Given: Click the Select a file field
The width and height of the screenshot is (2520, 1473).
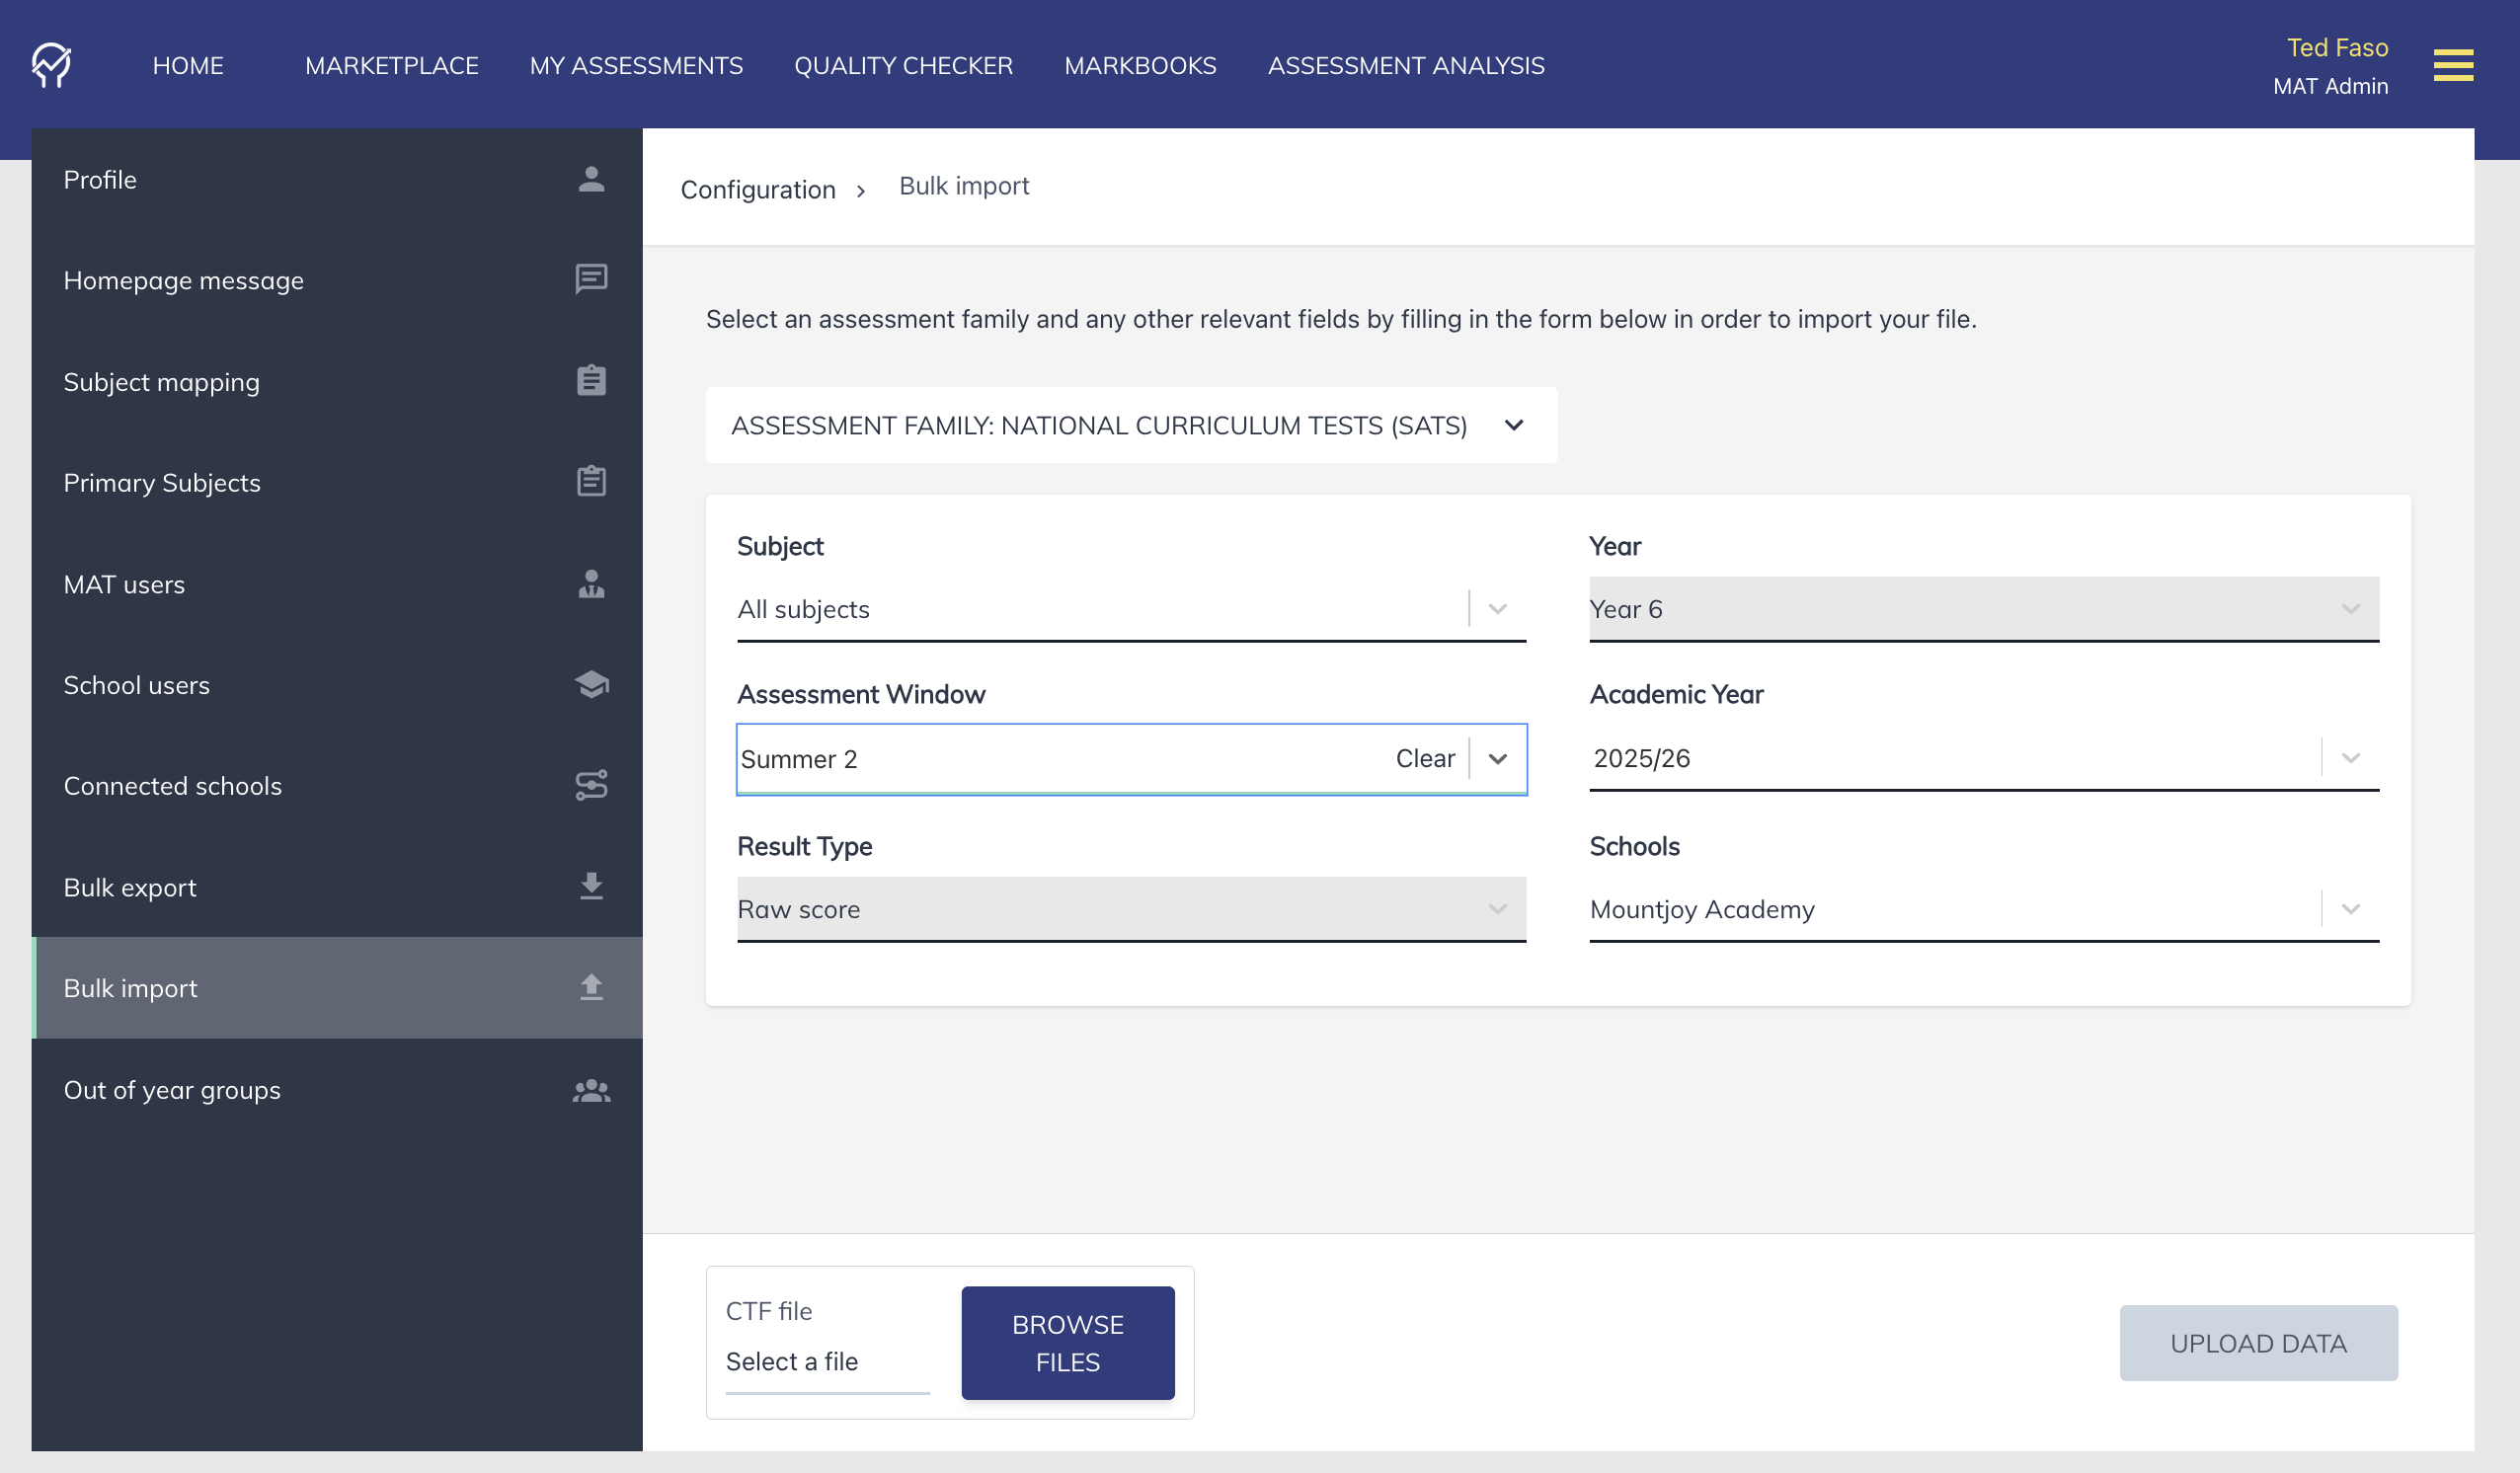Looking at the screenshot, I should pyautogui.click(x=827, y=1361).
